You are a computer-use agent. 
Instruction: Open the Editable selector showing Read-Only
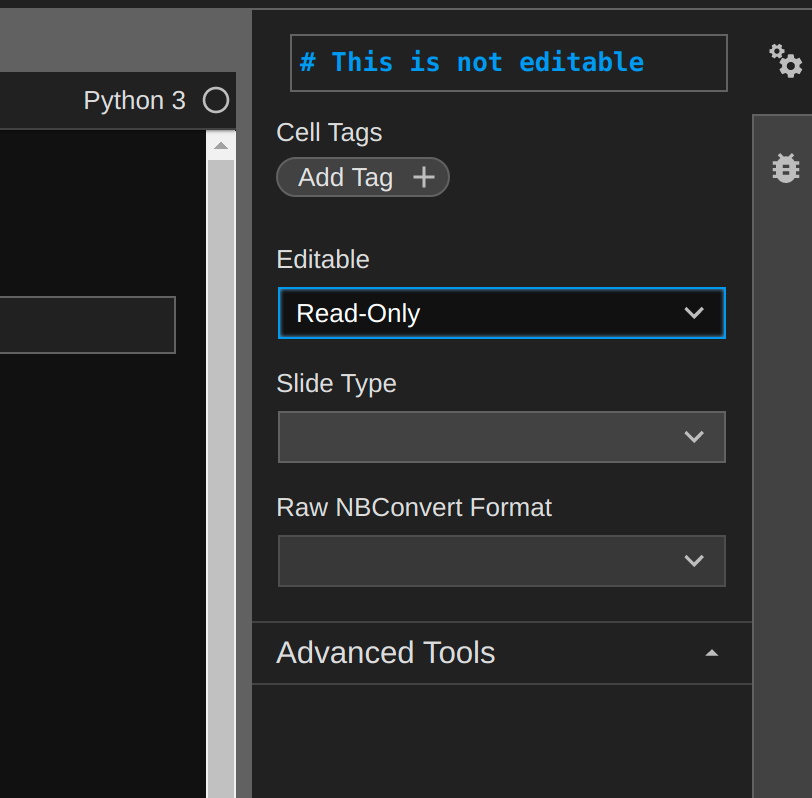(500, 313)
